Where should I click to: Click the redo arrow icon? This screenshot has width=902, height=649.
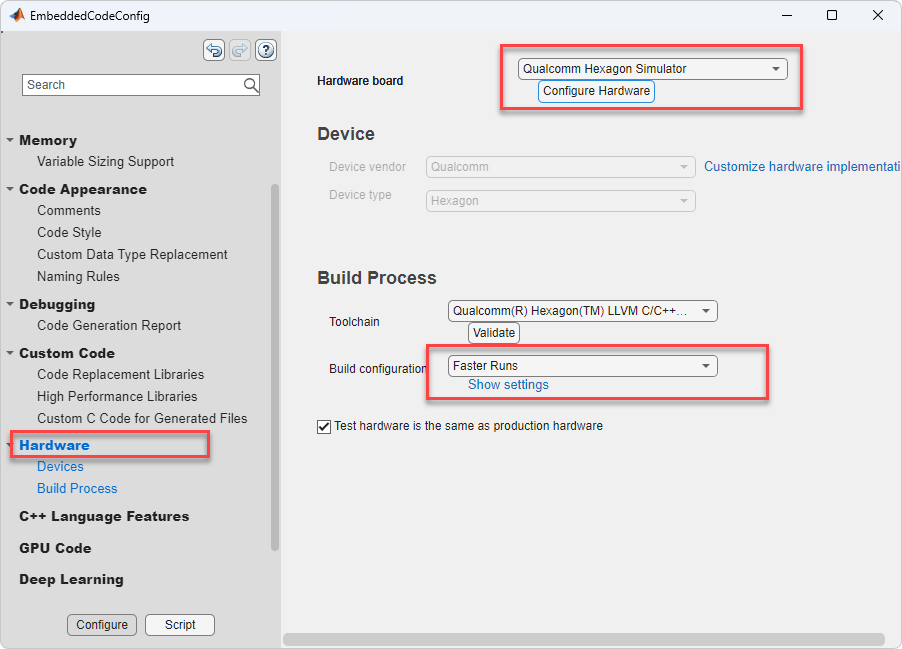point(240,50)
